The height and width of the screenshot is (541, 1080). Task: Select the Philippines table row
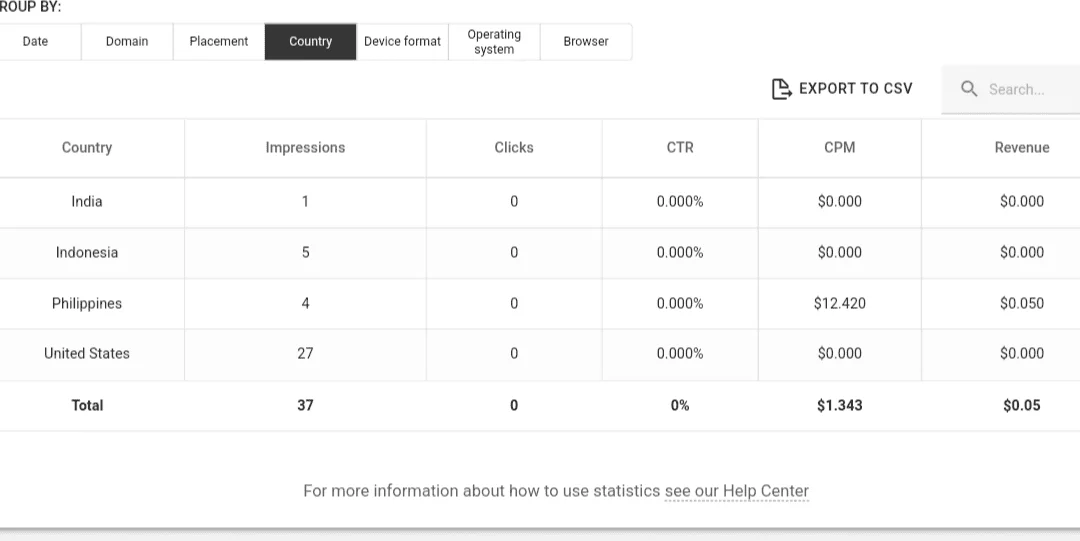point(540,303)
